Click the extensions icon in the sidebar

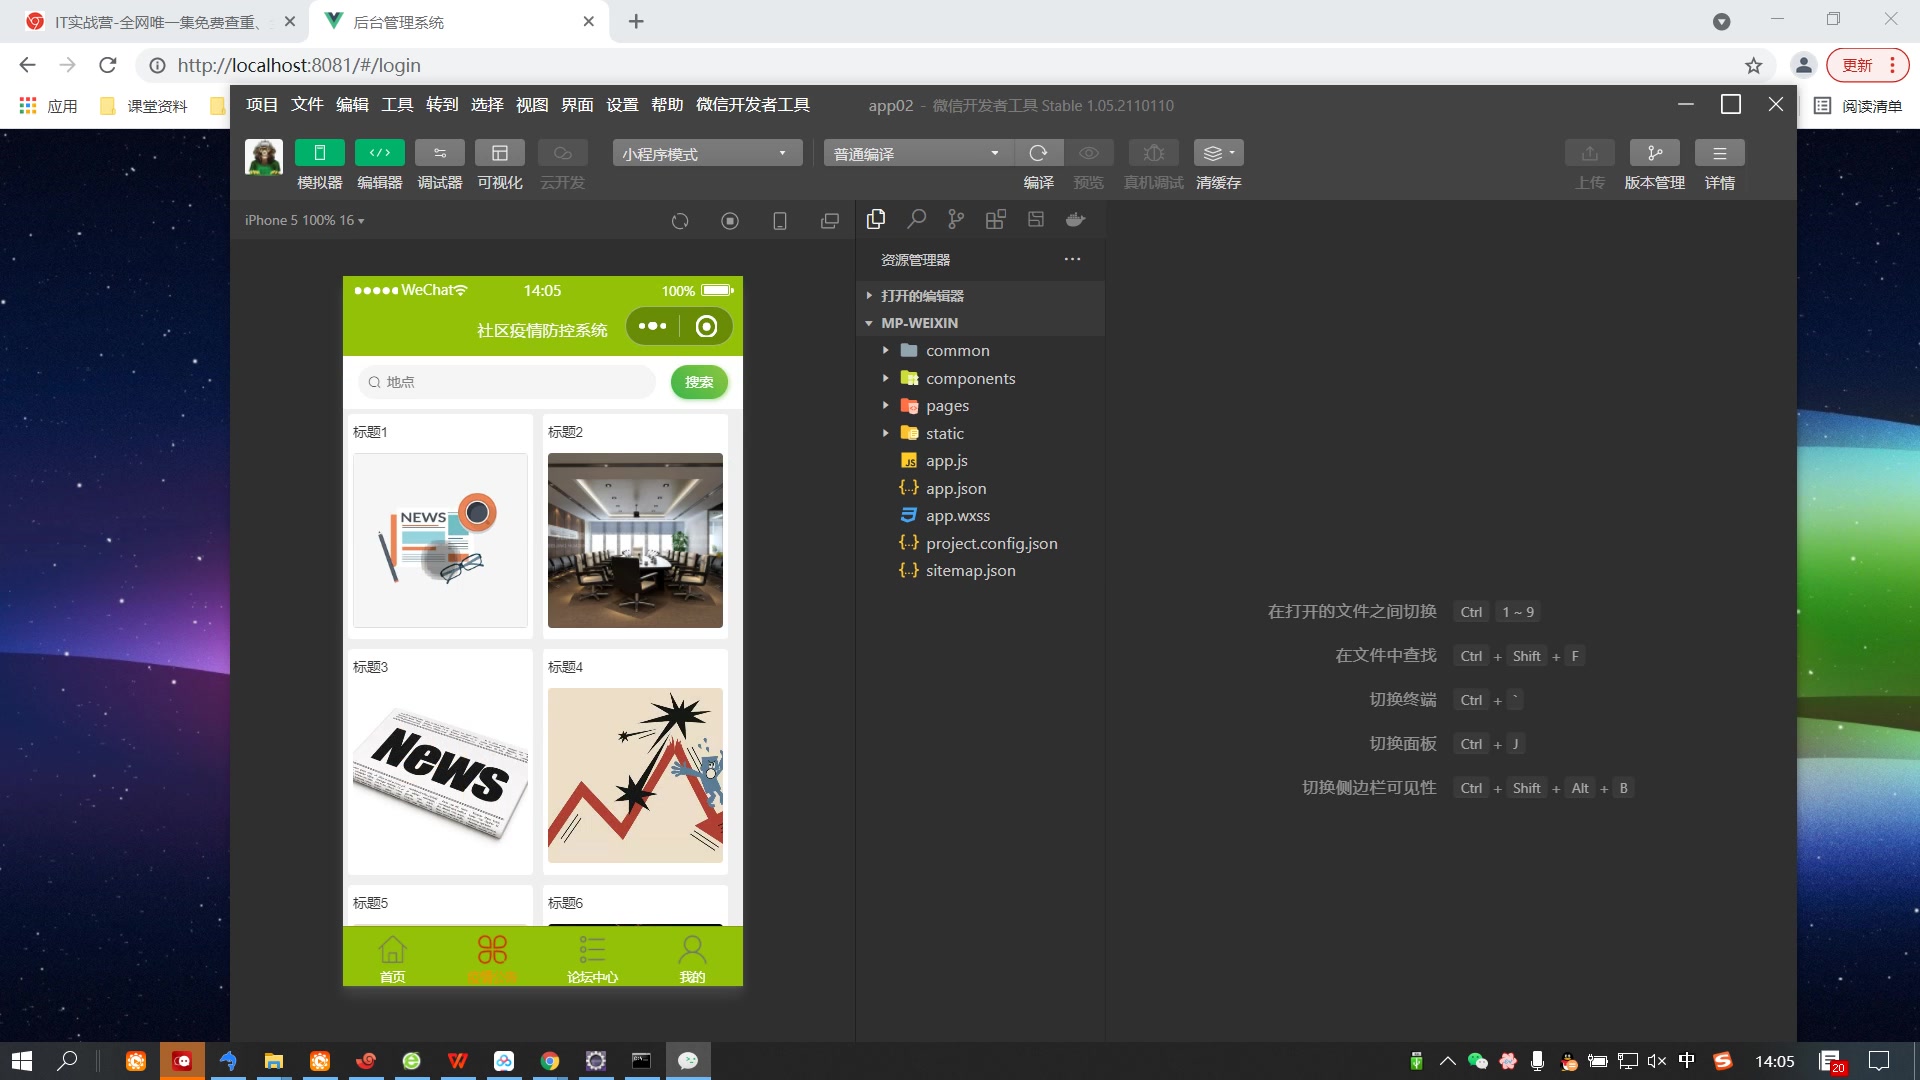(995, 220)
